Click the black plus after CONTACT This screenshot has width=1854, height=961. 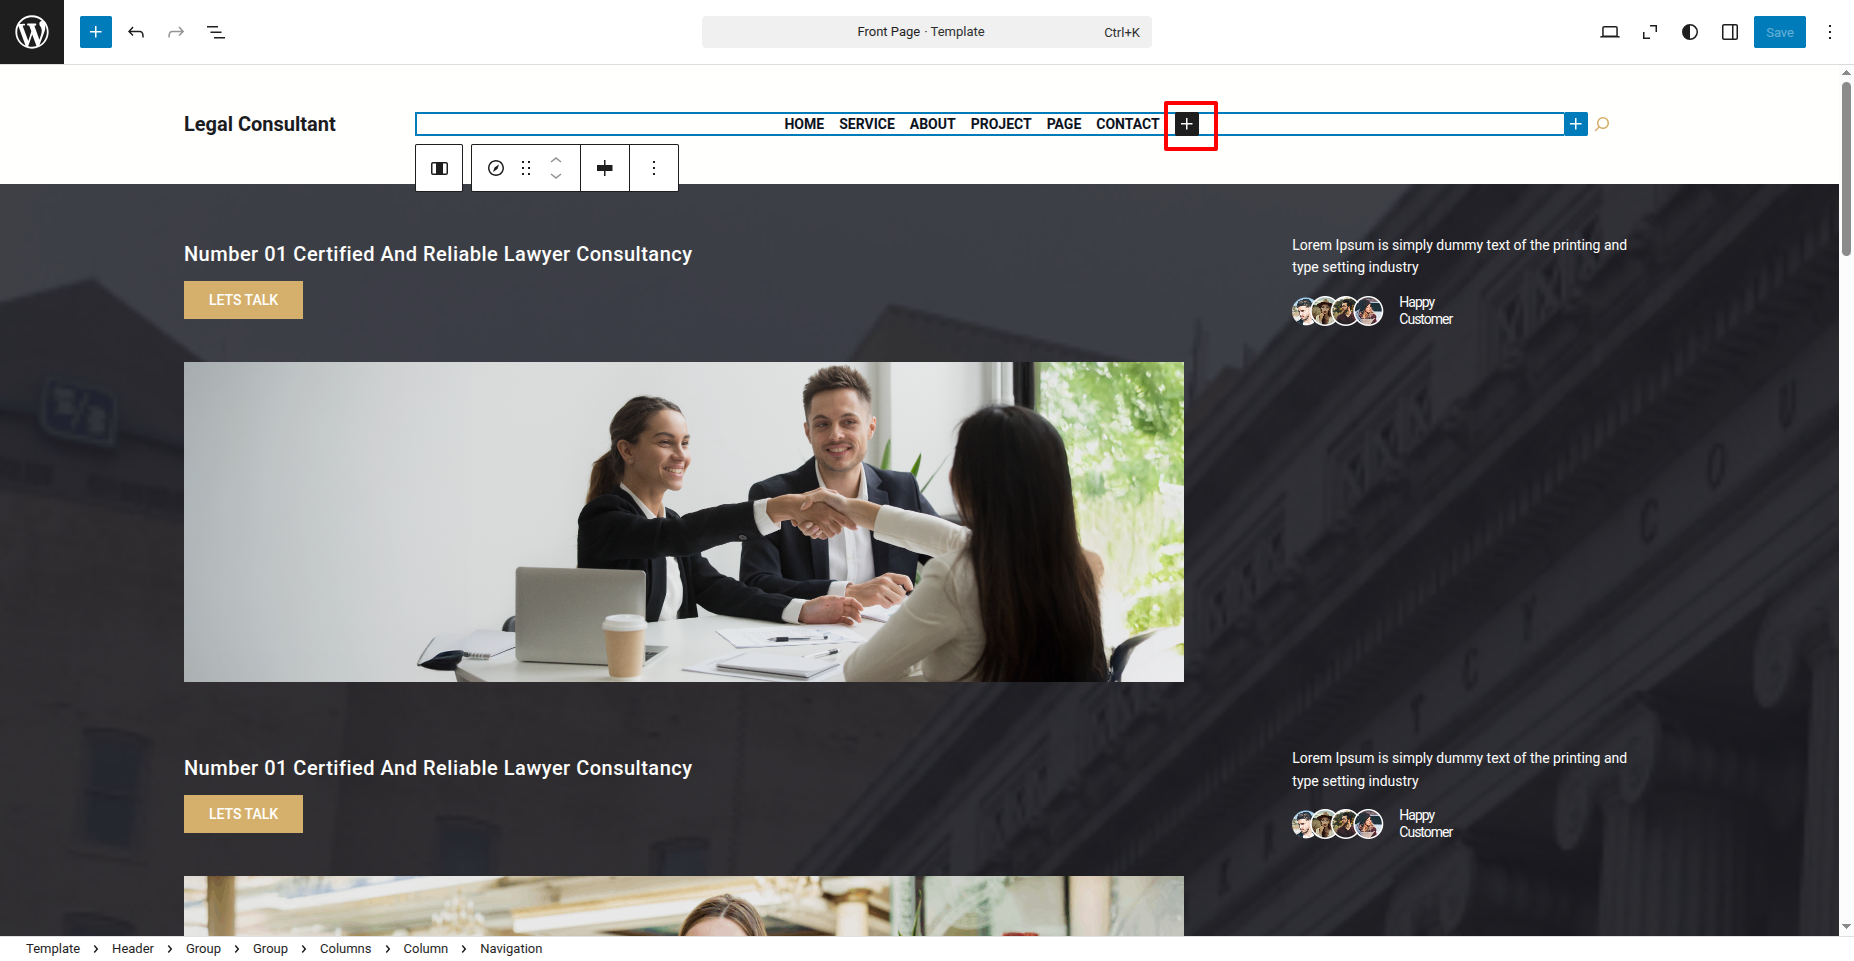pos(1187,124)
